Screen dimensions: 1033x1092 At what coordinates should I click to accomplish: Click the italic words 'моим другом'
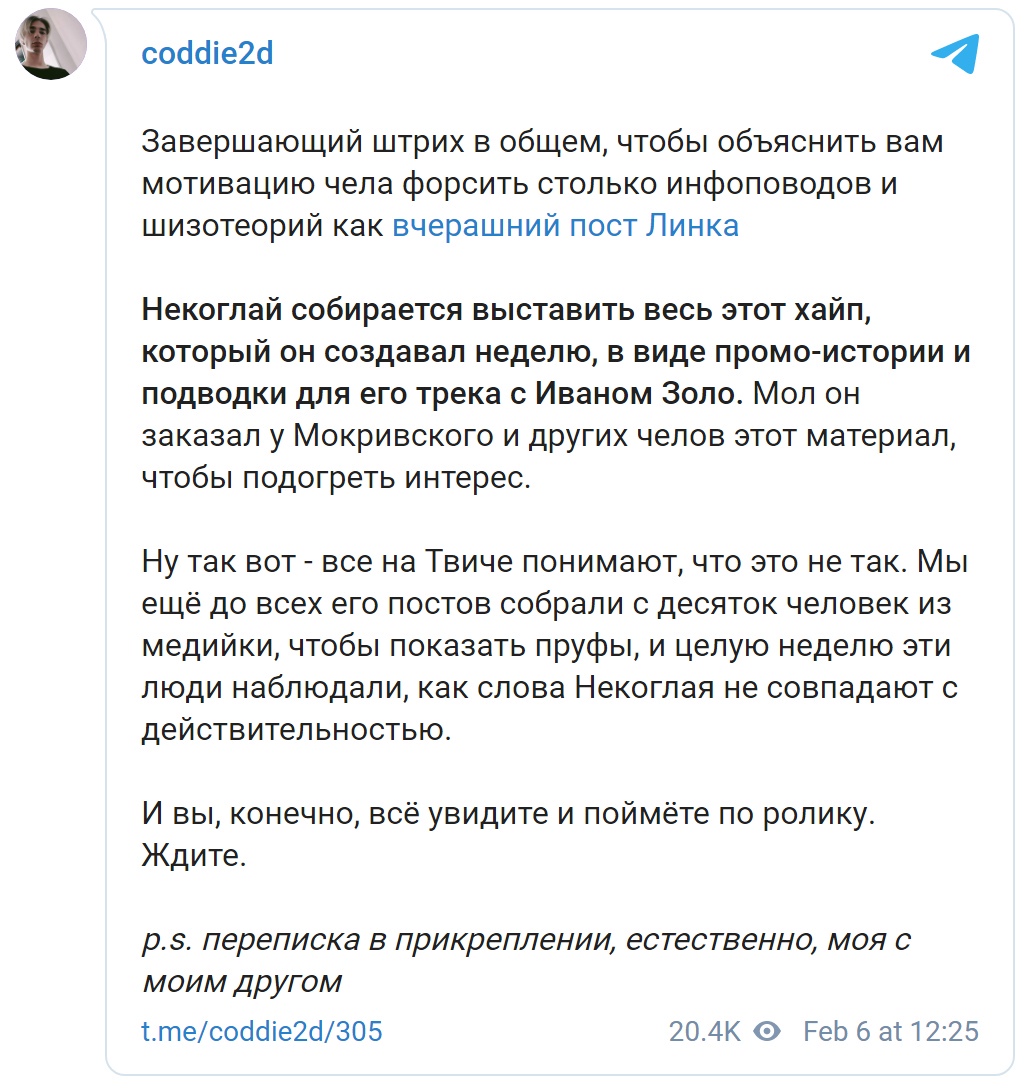pos(242,981)
